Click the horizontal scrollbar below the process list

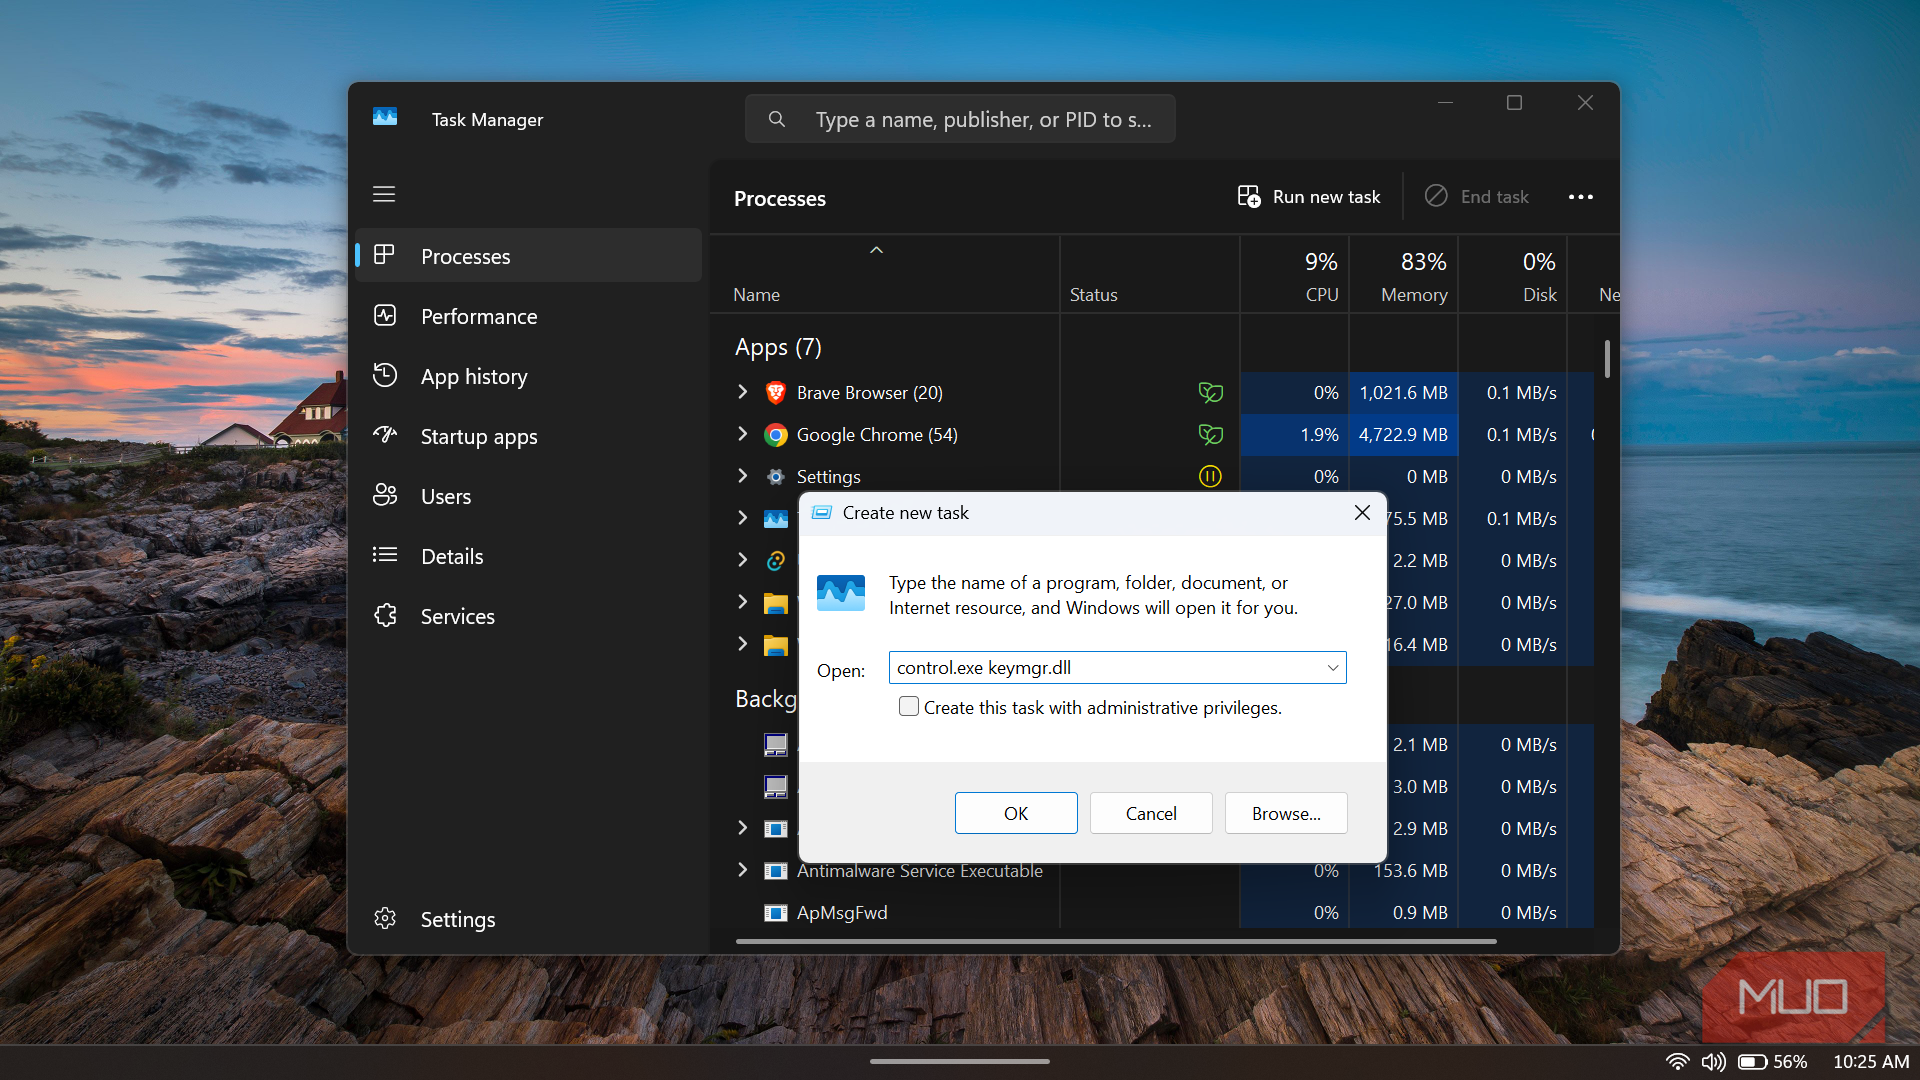pos(1116,941)
